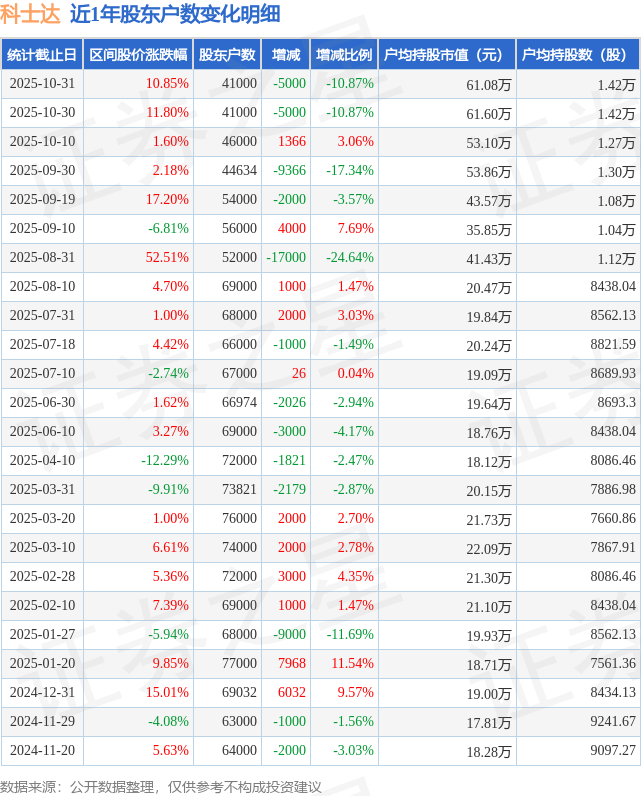Image resolution: width=641 pixels, height=796 pixels.
Task: Select the 2025-04-10 date cell
Action: 42,461
